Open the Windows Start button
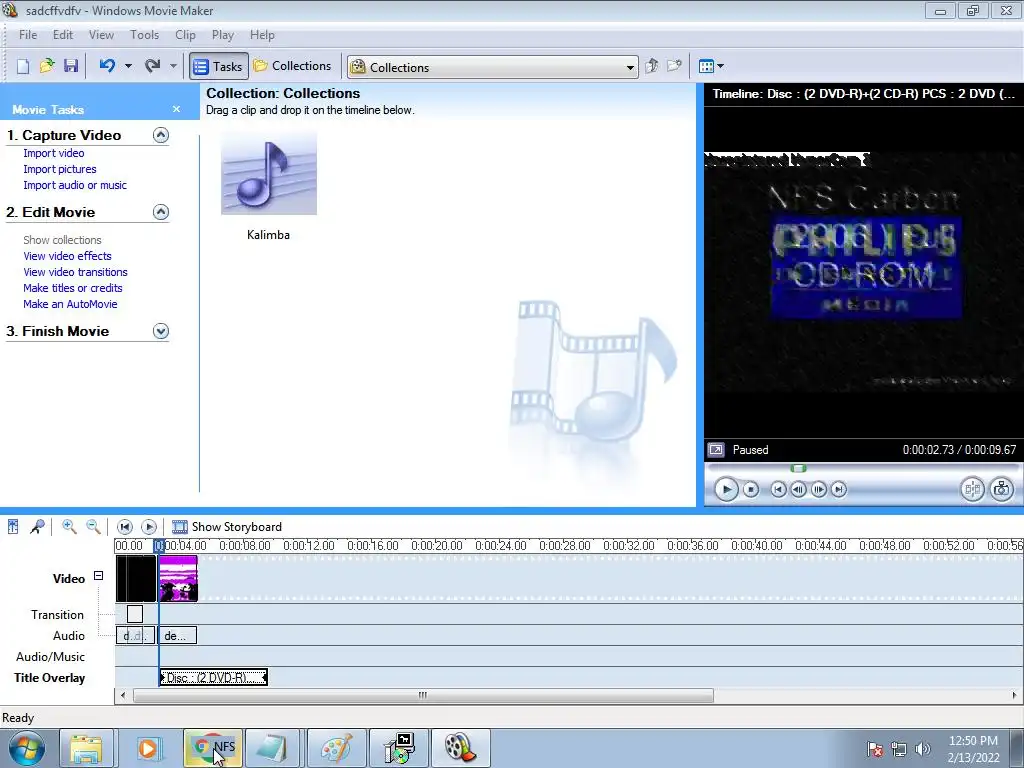1024x768 pixels. click(27, 748)
